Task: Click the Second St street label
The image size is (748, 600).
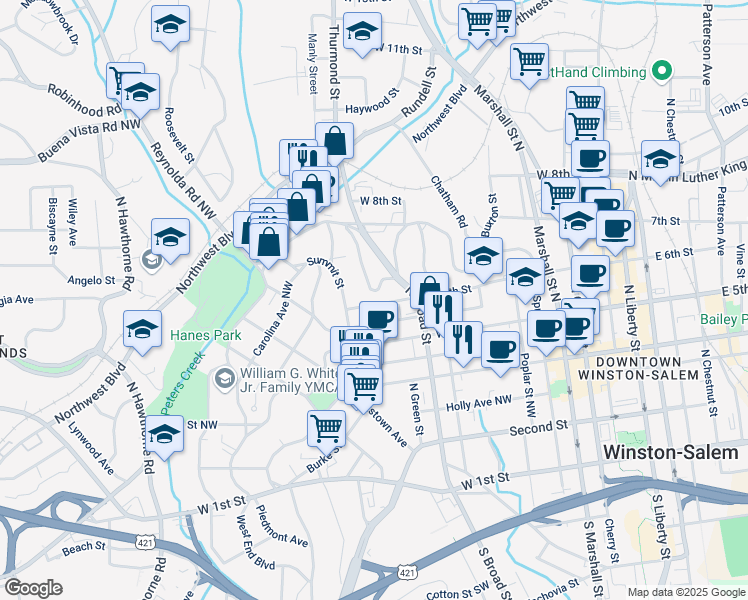Action: pyautogui.click(x=539, y=427)
